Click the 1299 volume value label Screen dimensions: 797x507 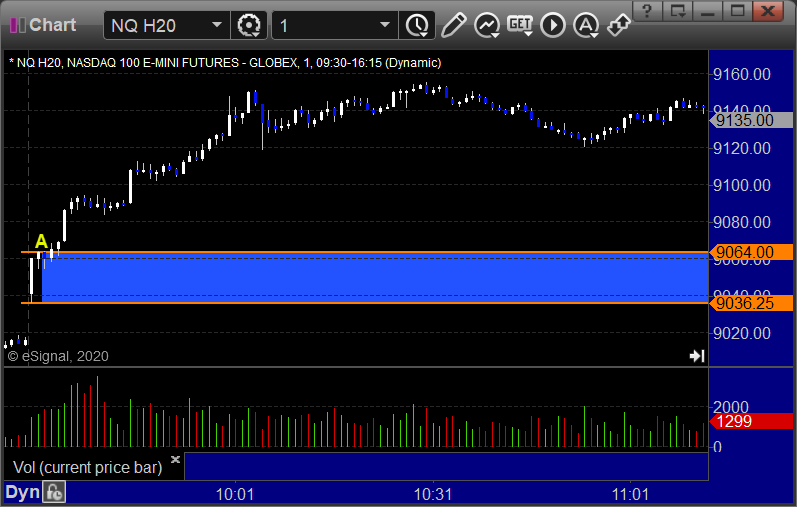751,421
